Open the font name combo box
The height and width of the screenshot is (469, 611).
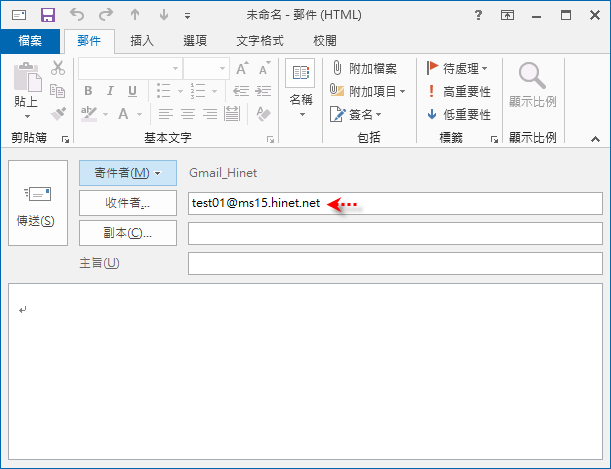point(130,68)
